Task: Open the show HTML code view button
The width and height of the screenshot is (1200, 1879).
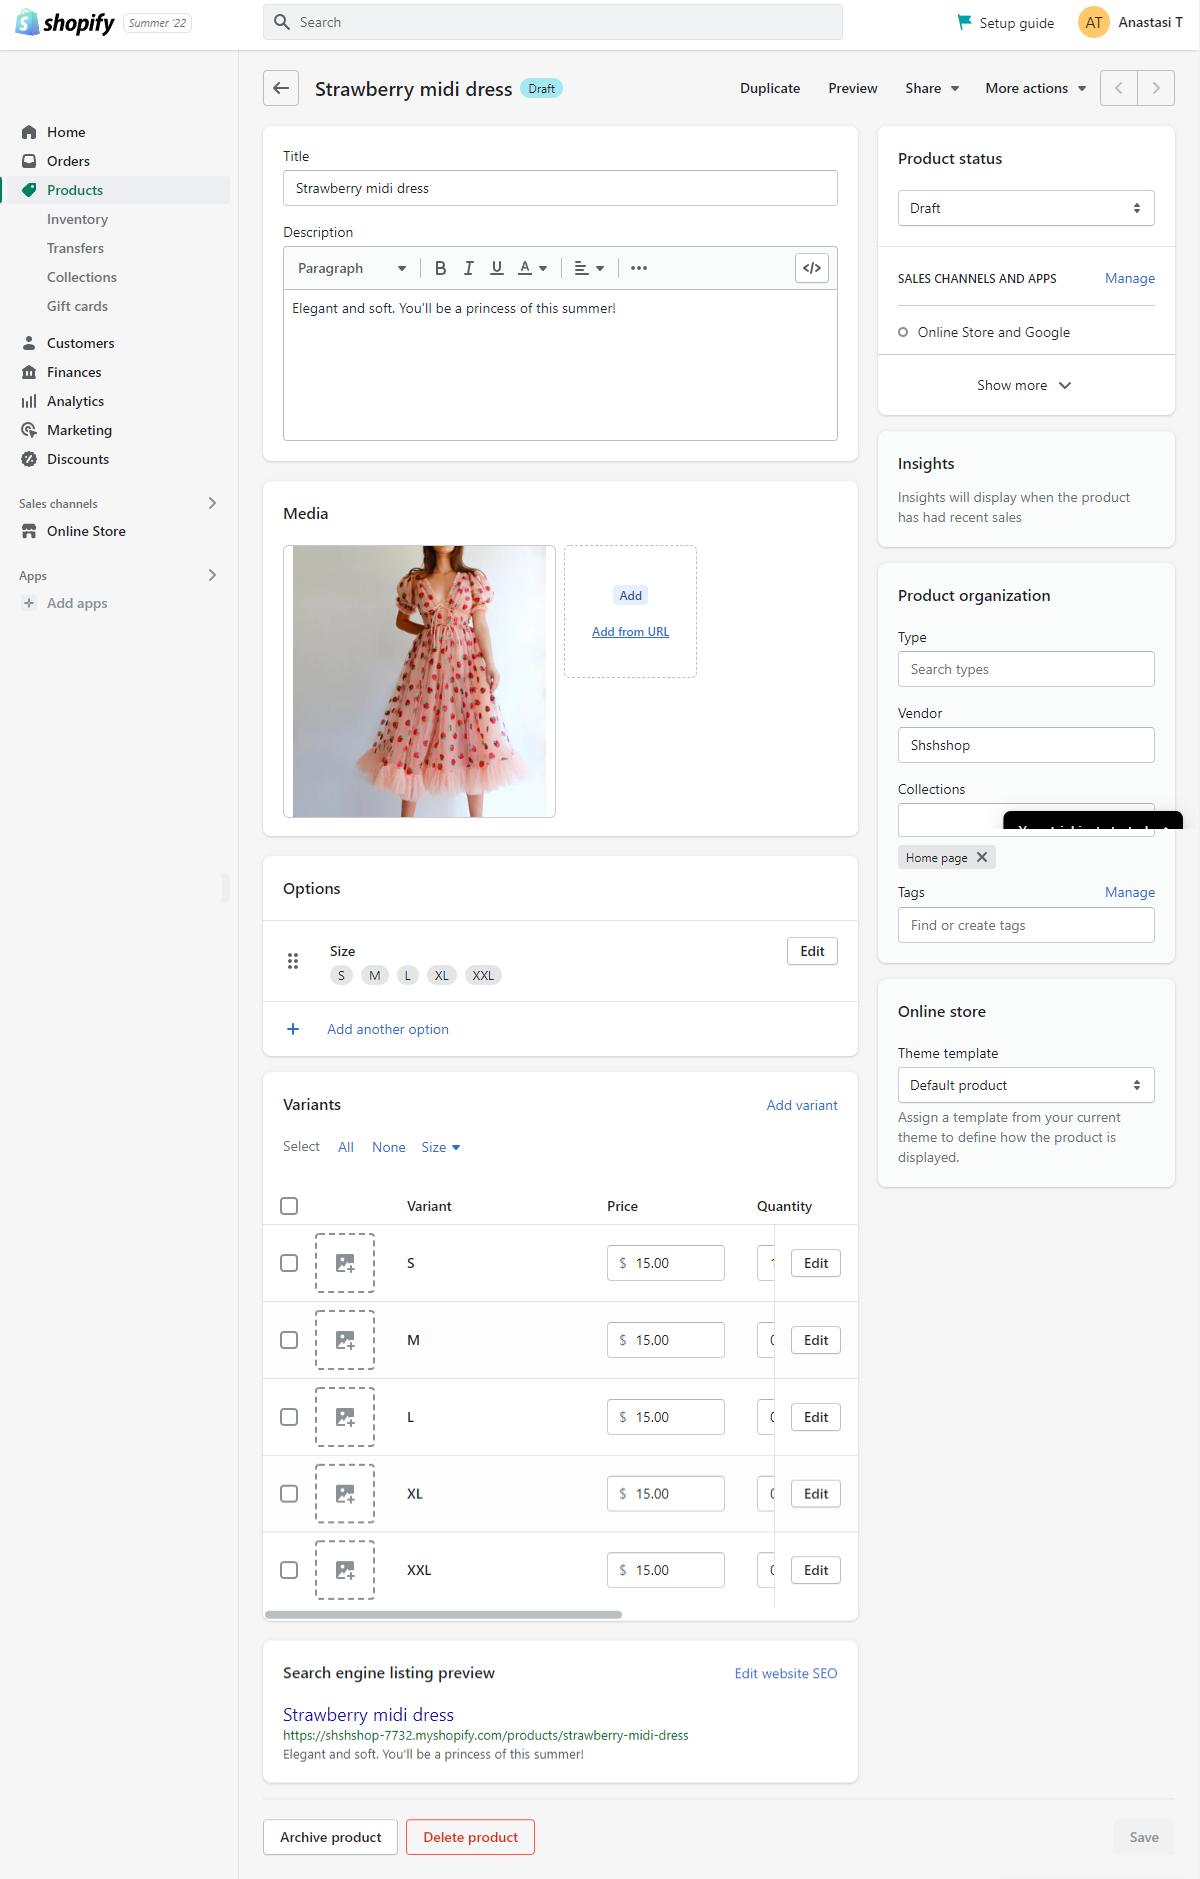Action: click(812, 268)
